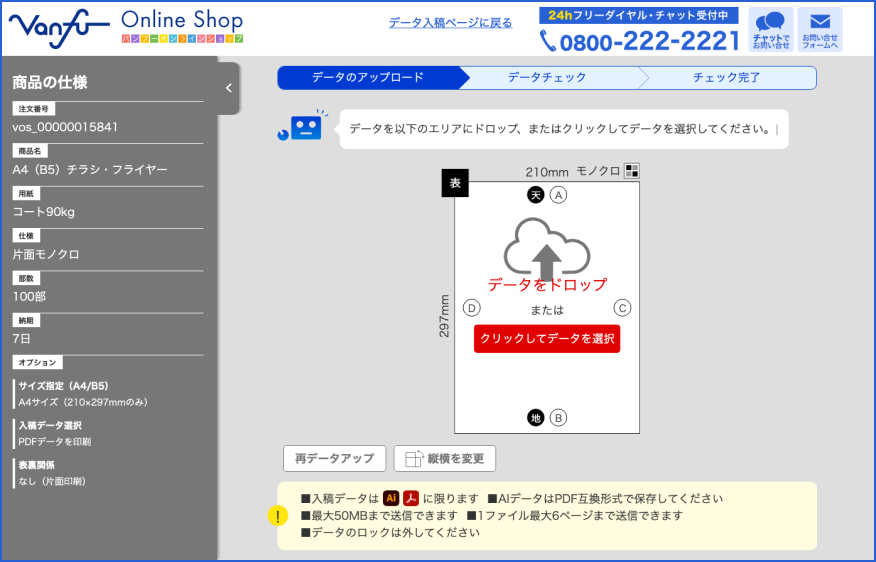Select the circled B edge marker
This screenshot has height=562, width=876.
tap(559, 417)
